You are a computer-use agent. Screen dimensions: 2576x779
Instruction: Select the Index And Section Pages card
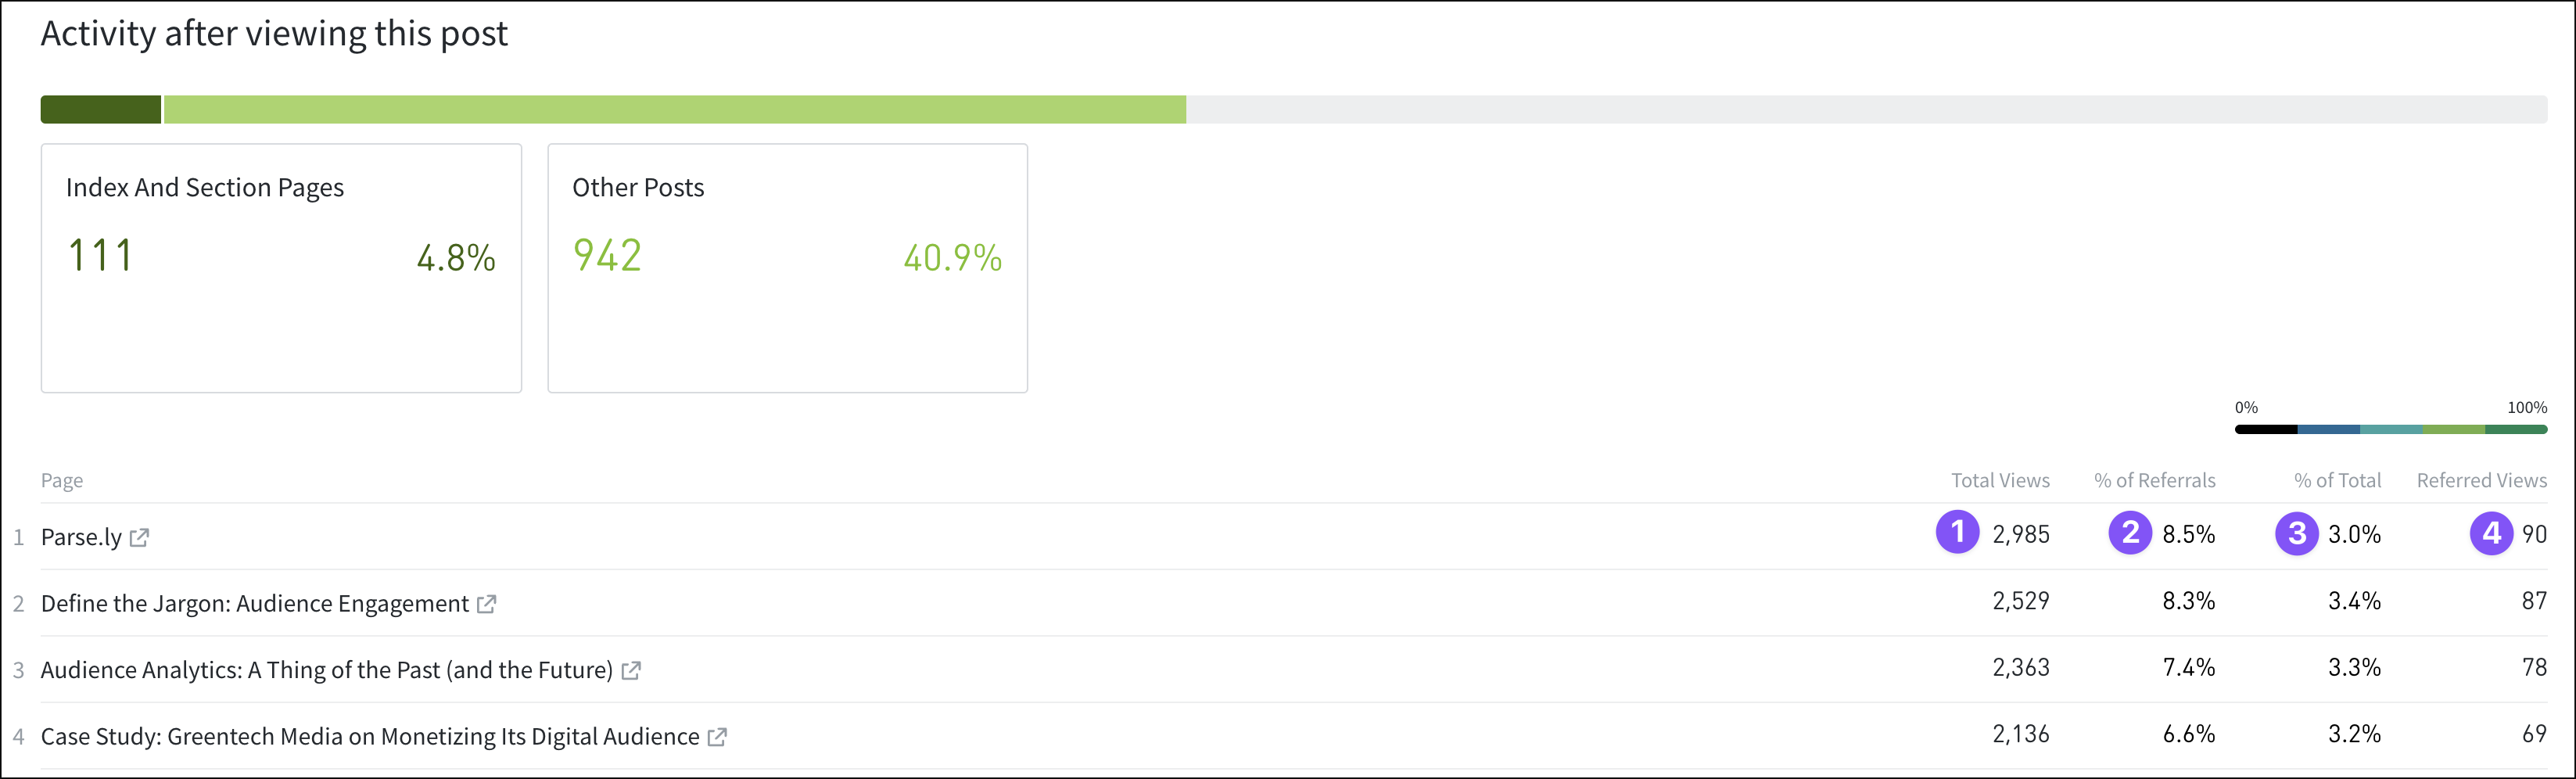[x=281, y=268]
